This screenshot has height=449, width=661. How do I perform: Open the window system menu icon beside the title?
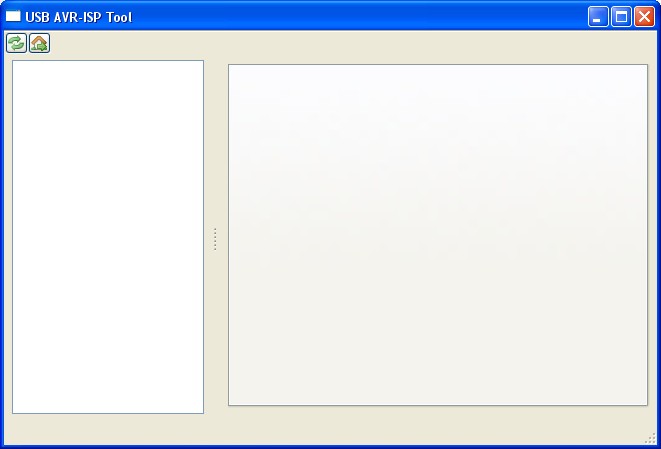[x=13, y=16]
